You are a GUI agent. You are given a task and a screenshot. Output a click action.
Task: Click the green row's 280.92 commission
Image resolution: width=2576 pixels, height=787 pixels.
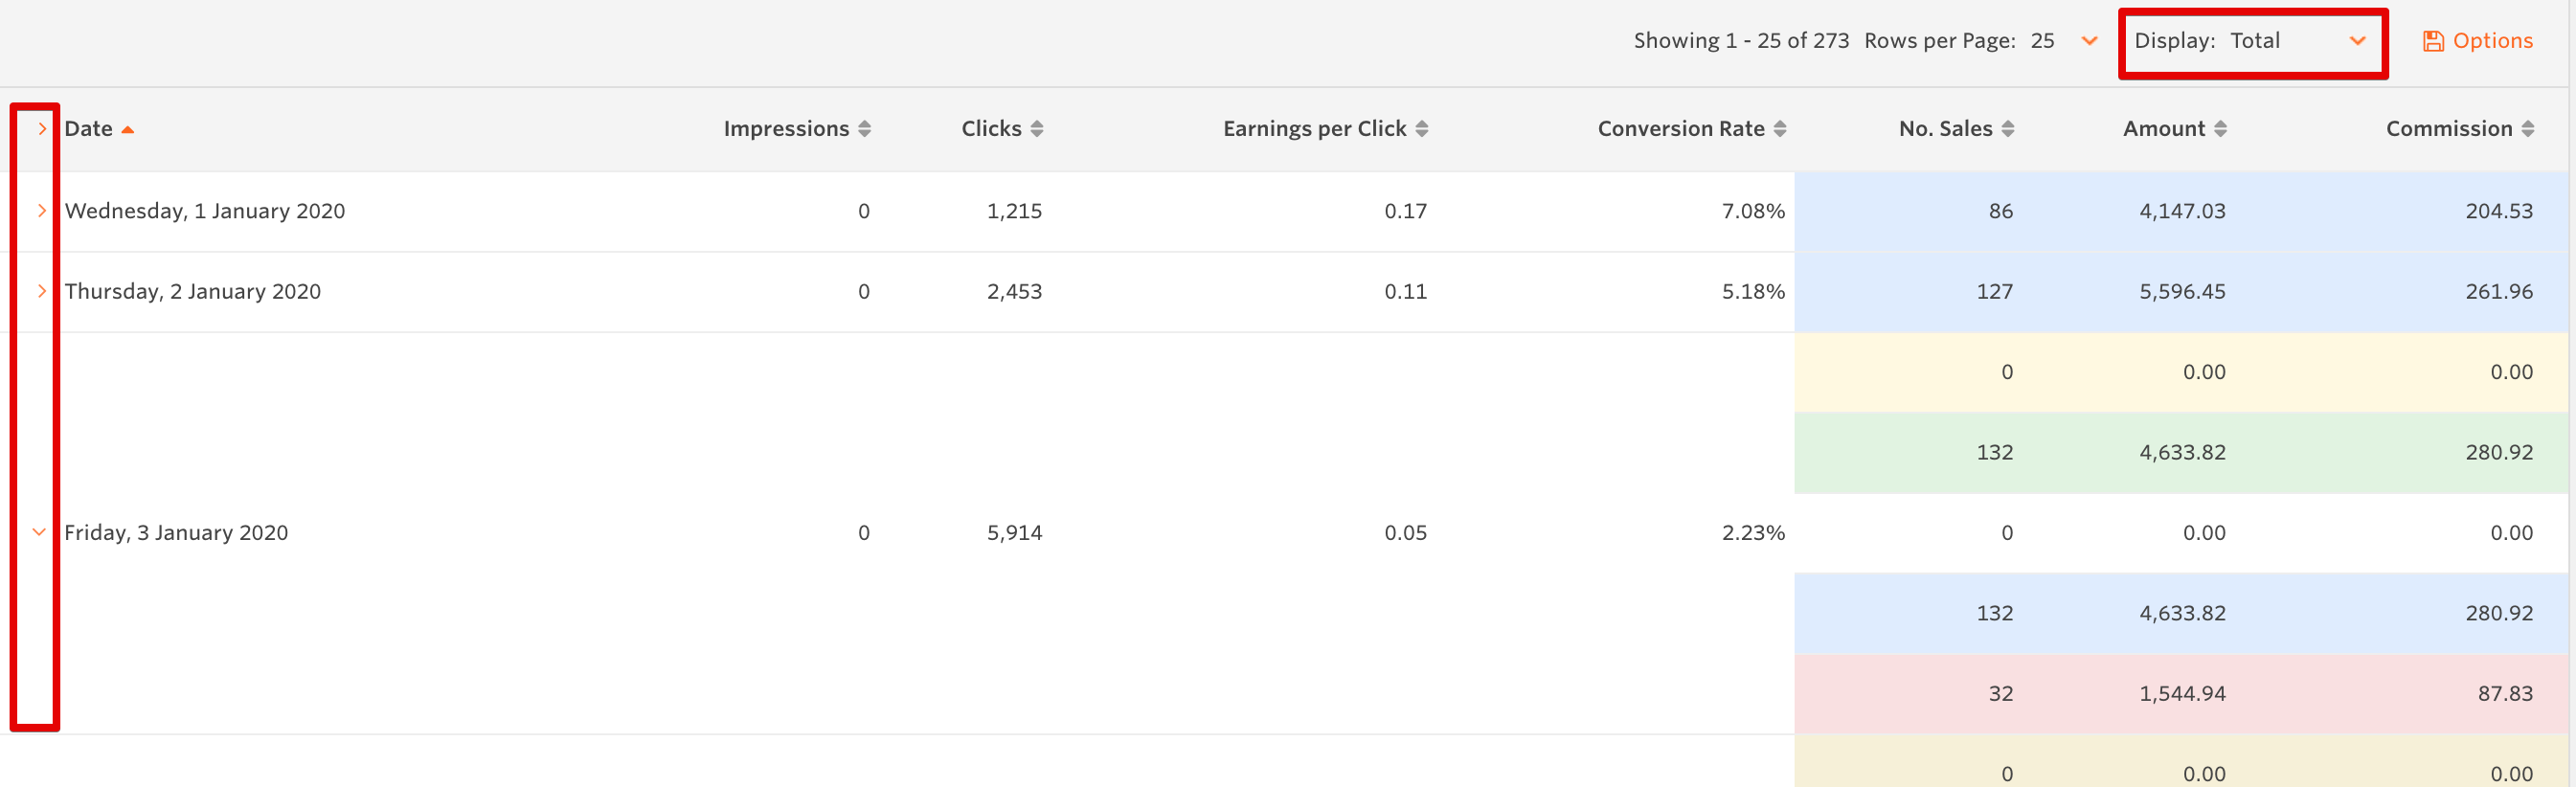click(2498, 452)
